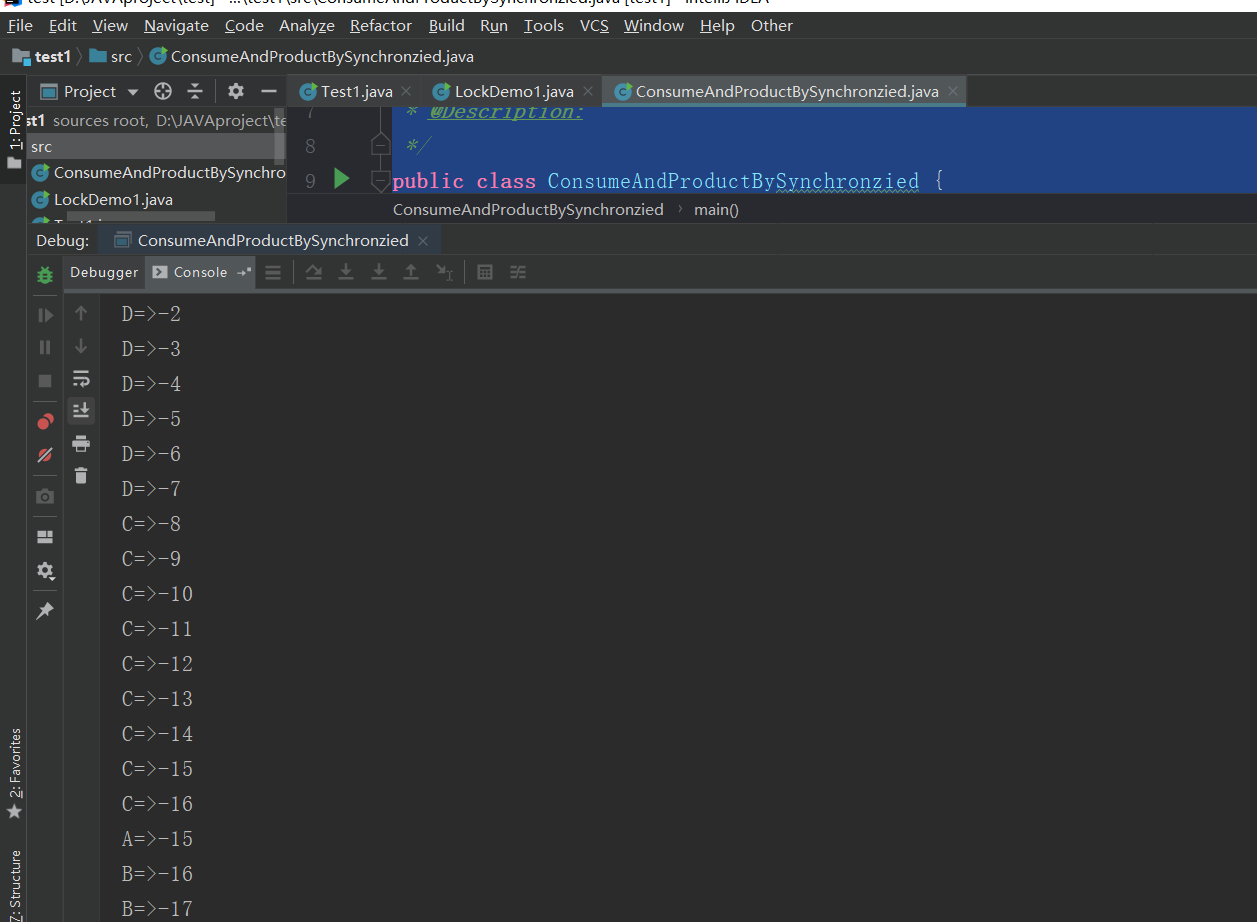1257x922 pixels.
Task: Collapse code fold marker at line 9
Action: [x=380, y=181]
